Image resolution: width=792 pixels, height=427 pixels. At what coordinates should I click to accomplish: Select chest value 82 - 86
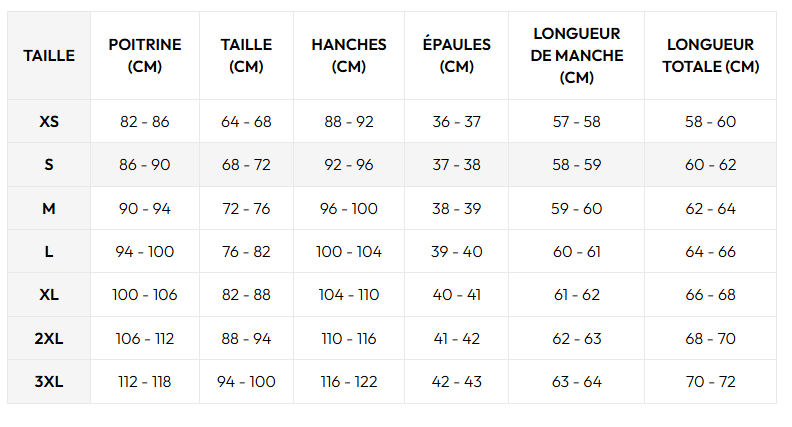(x=145, y=122)
